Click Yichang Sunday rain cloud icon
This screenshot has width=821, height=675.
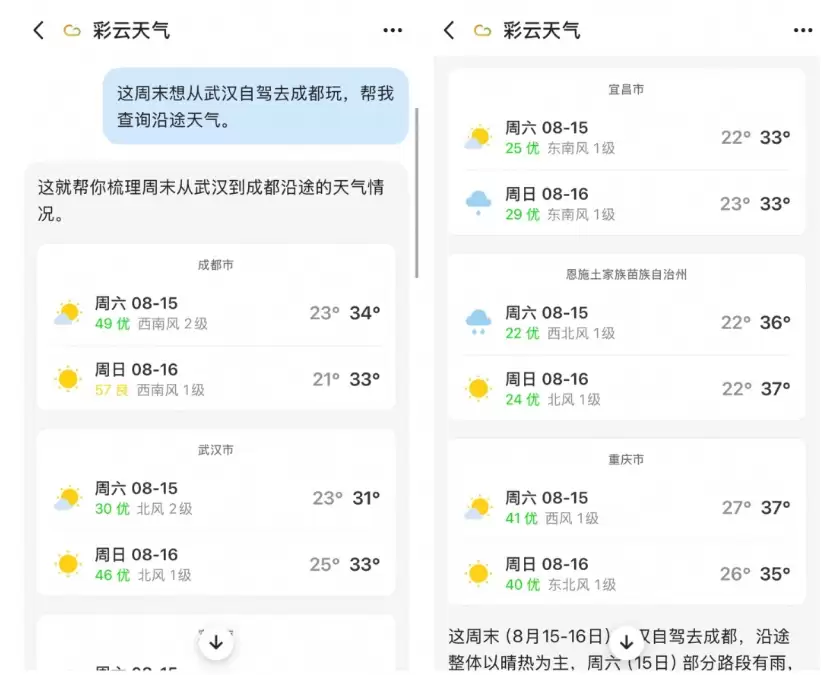(x=478, y=203)
